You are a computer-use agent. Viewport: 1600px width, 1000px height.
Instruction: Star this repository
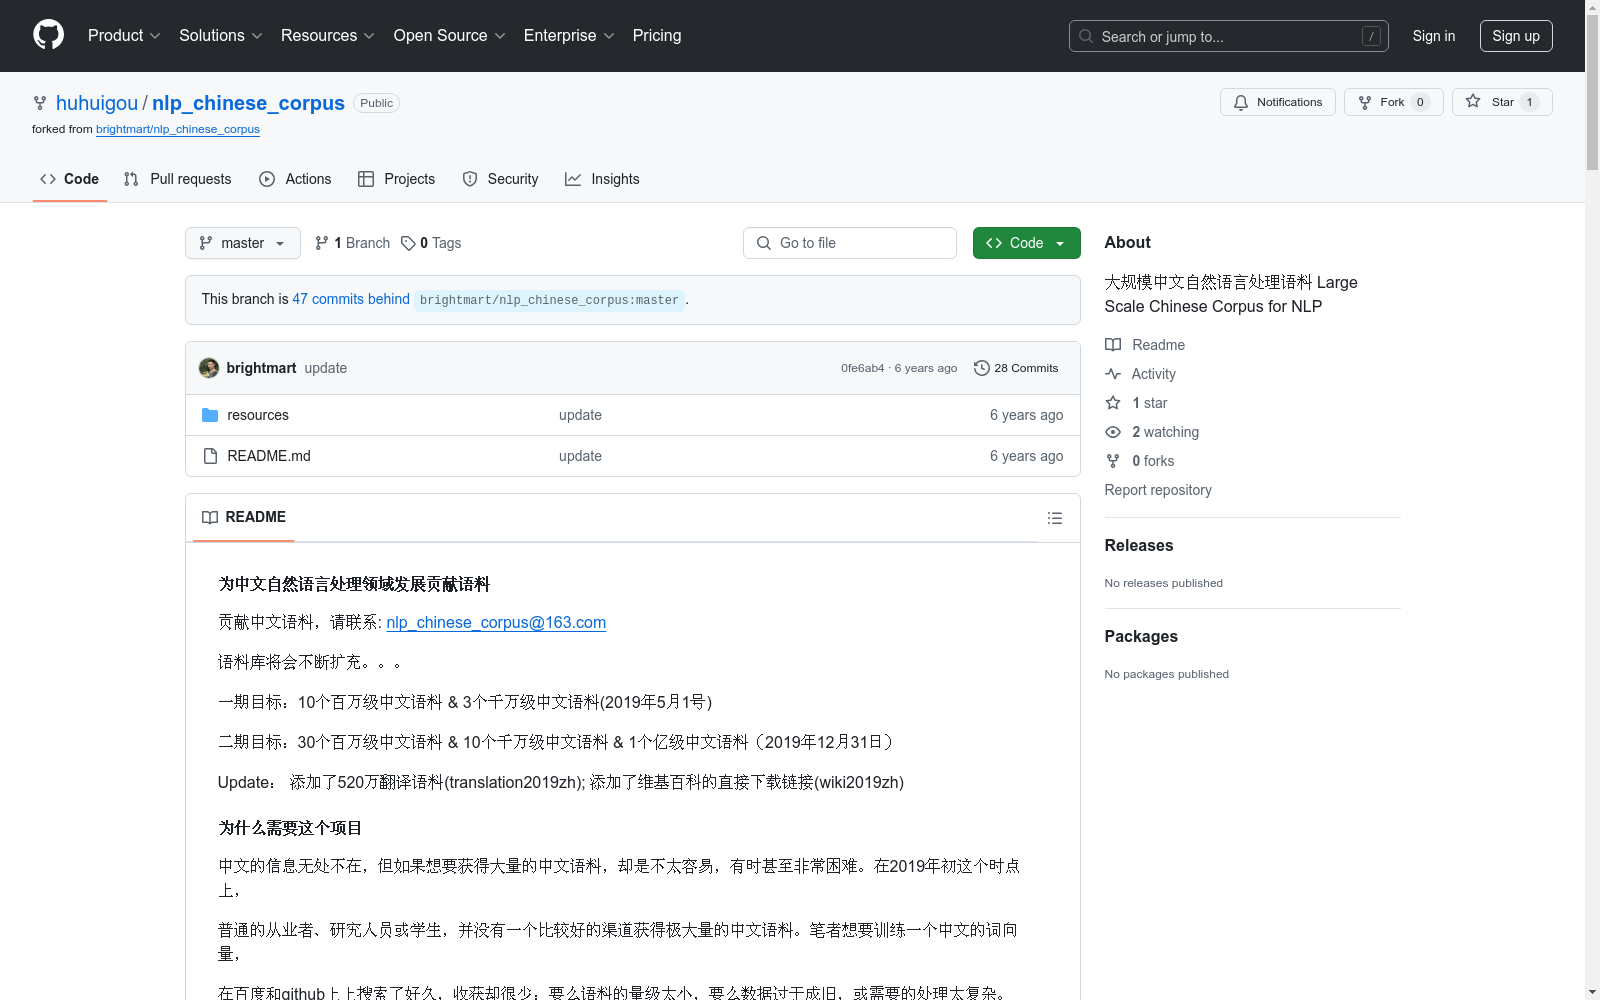1501,102
